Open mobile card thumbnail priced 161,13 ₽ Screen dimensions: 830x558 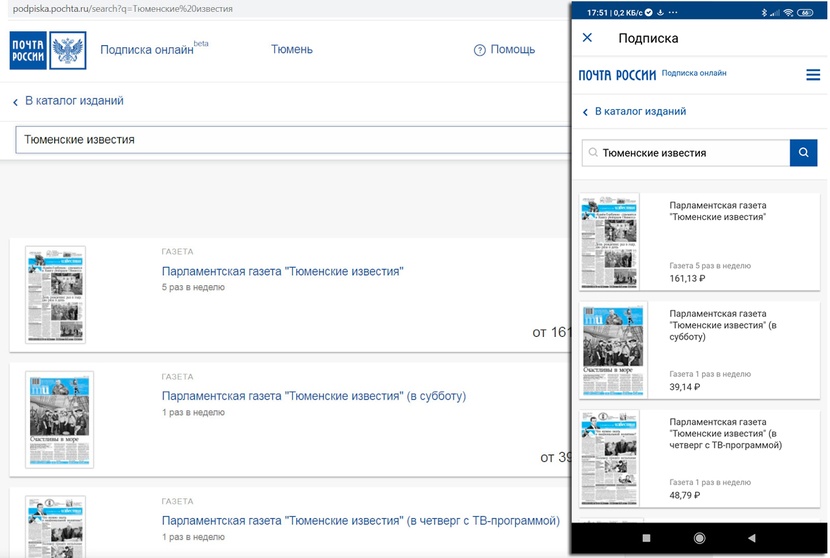click(x=609, y=241)
